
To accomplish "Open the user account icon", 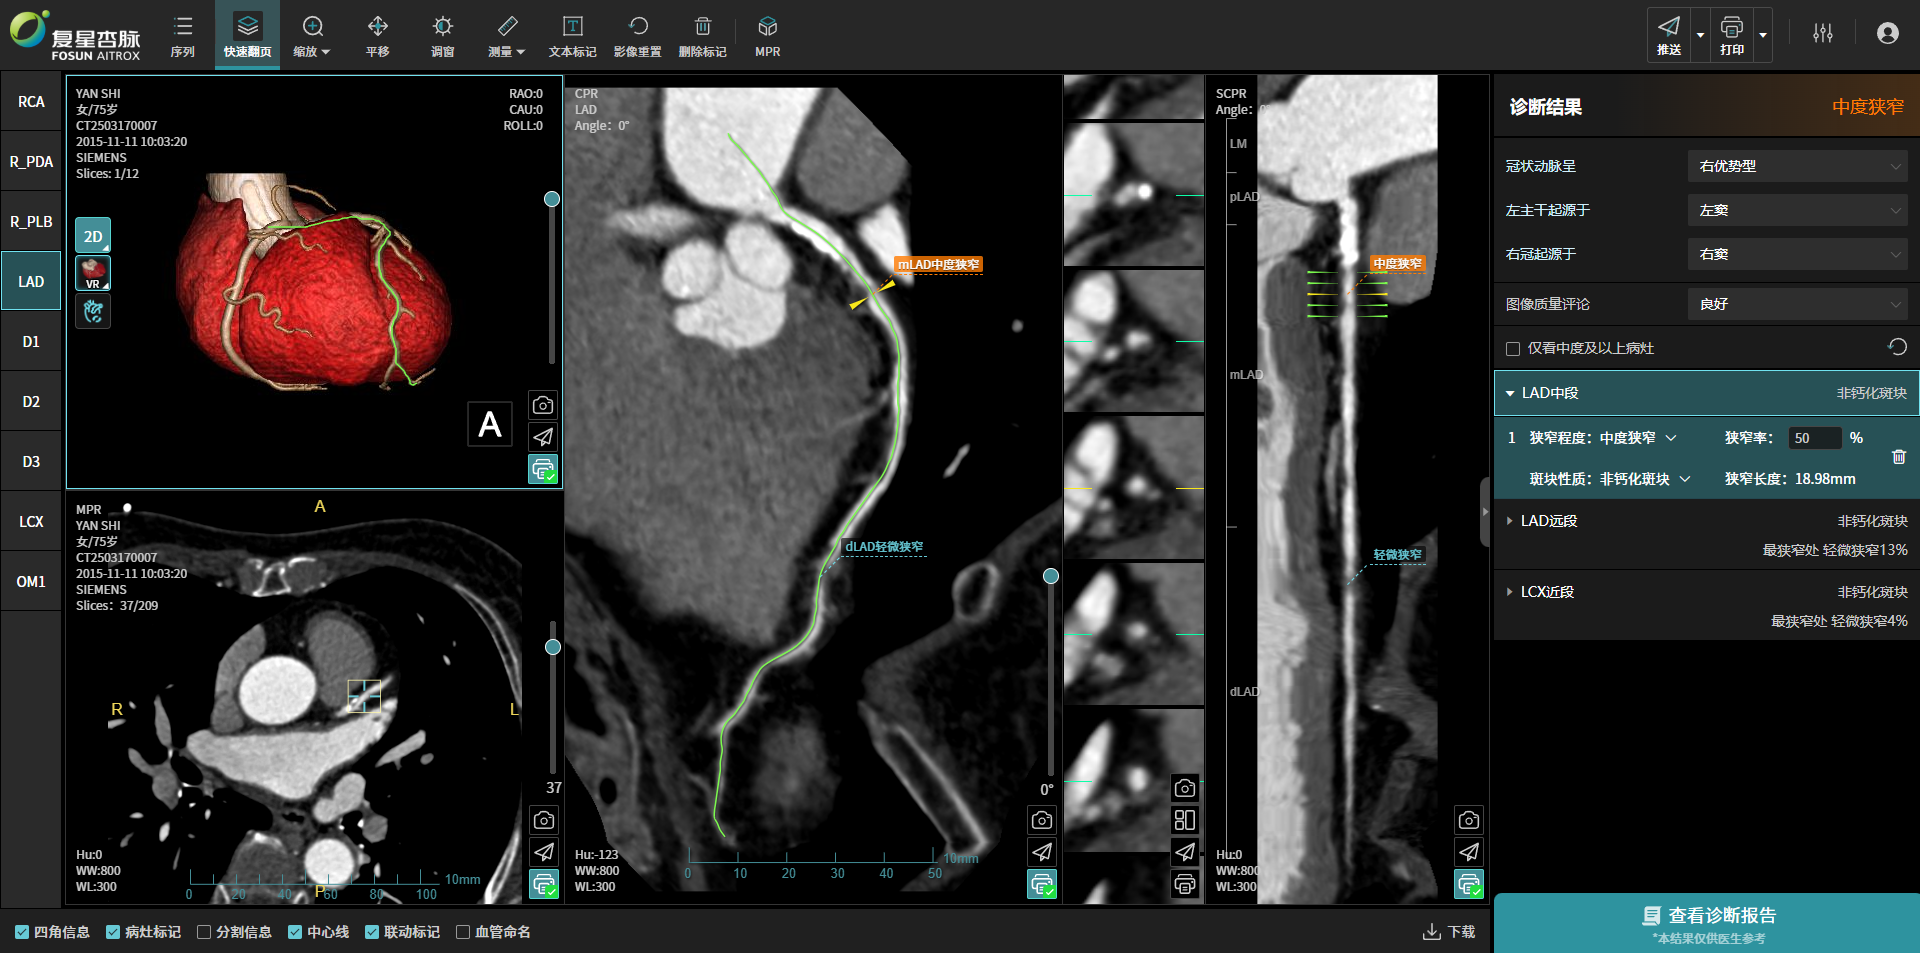I will (1888, 33).
